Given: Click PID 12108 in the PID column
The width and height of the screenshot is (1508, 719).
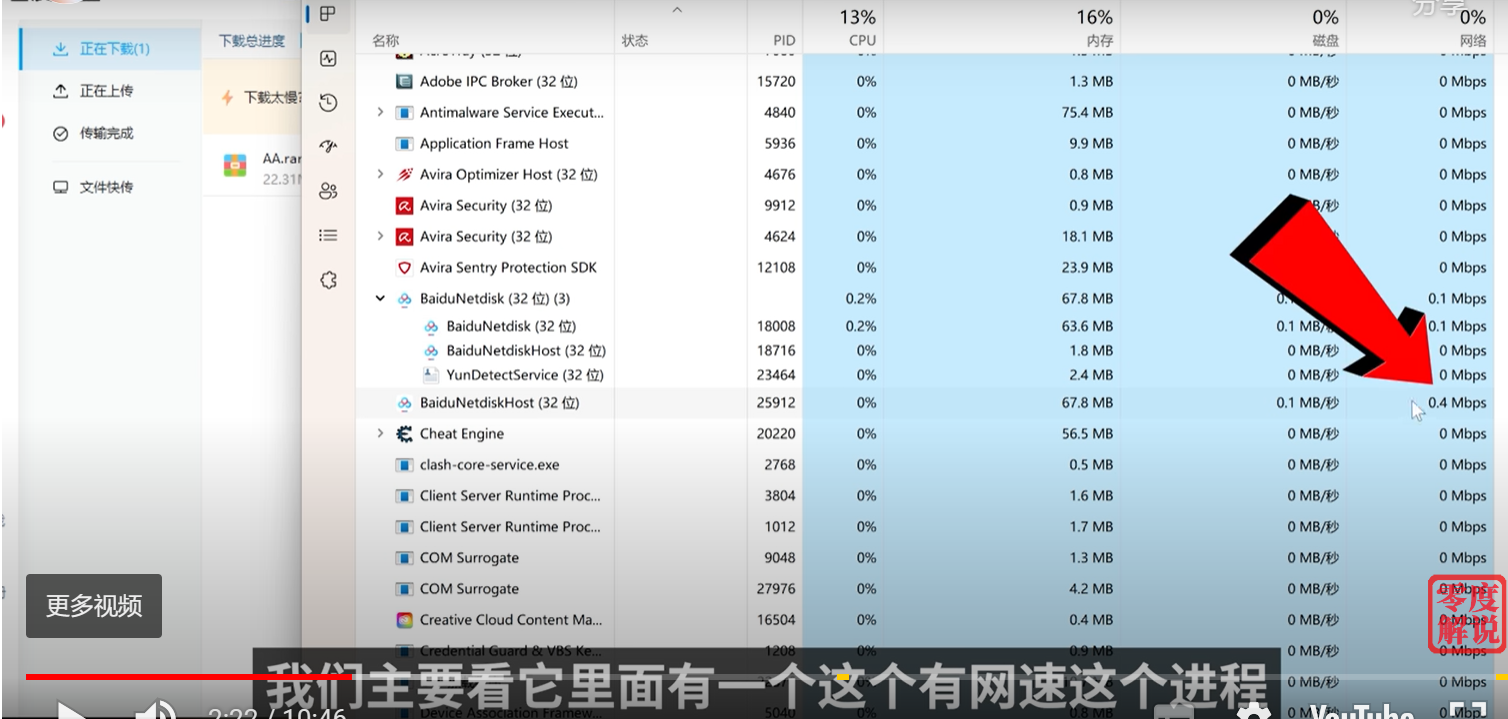Looking at the screenshot, I should click(776, 268).
